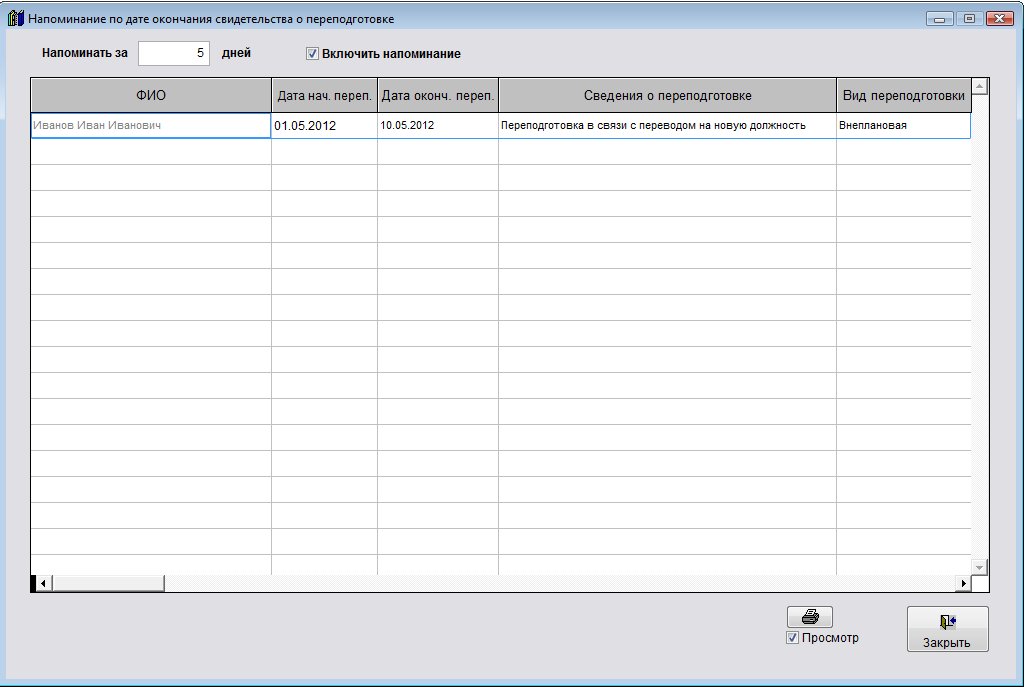Minimize the reminder window
Image resolution: width=1027 pixels, height=687 pixels.
coord(939,19)
